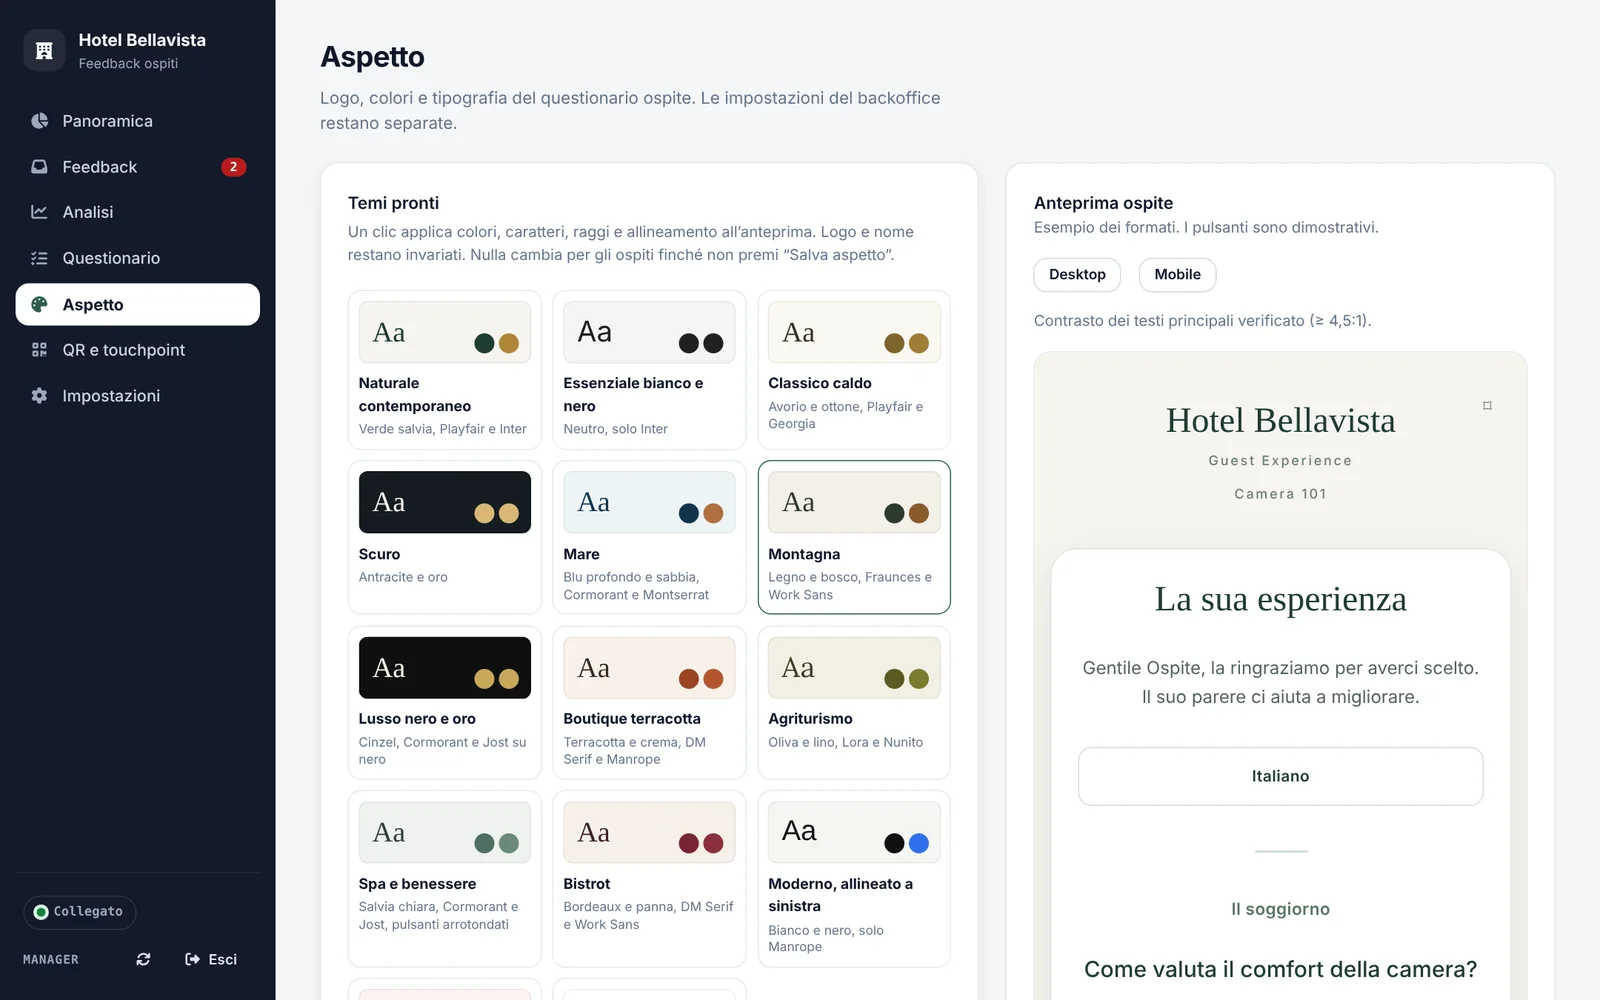Select the Naturale contemporaneo theme card

point(445,370)
